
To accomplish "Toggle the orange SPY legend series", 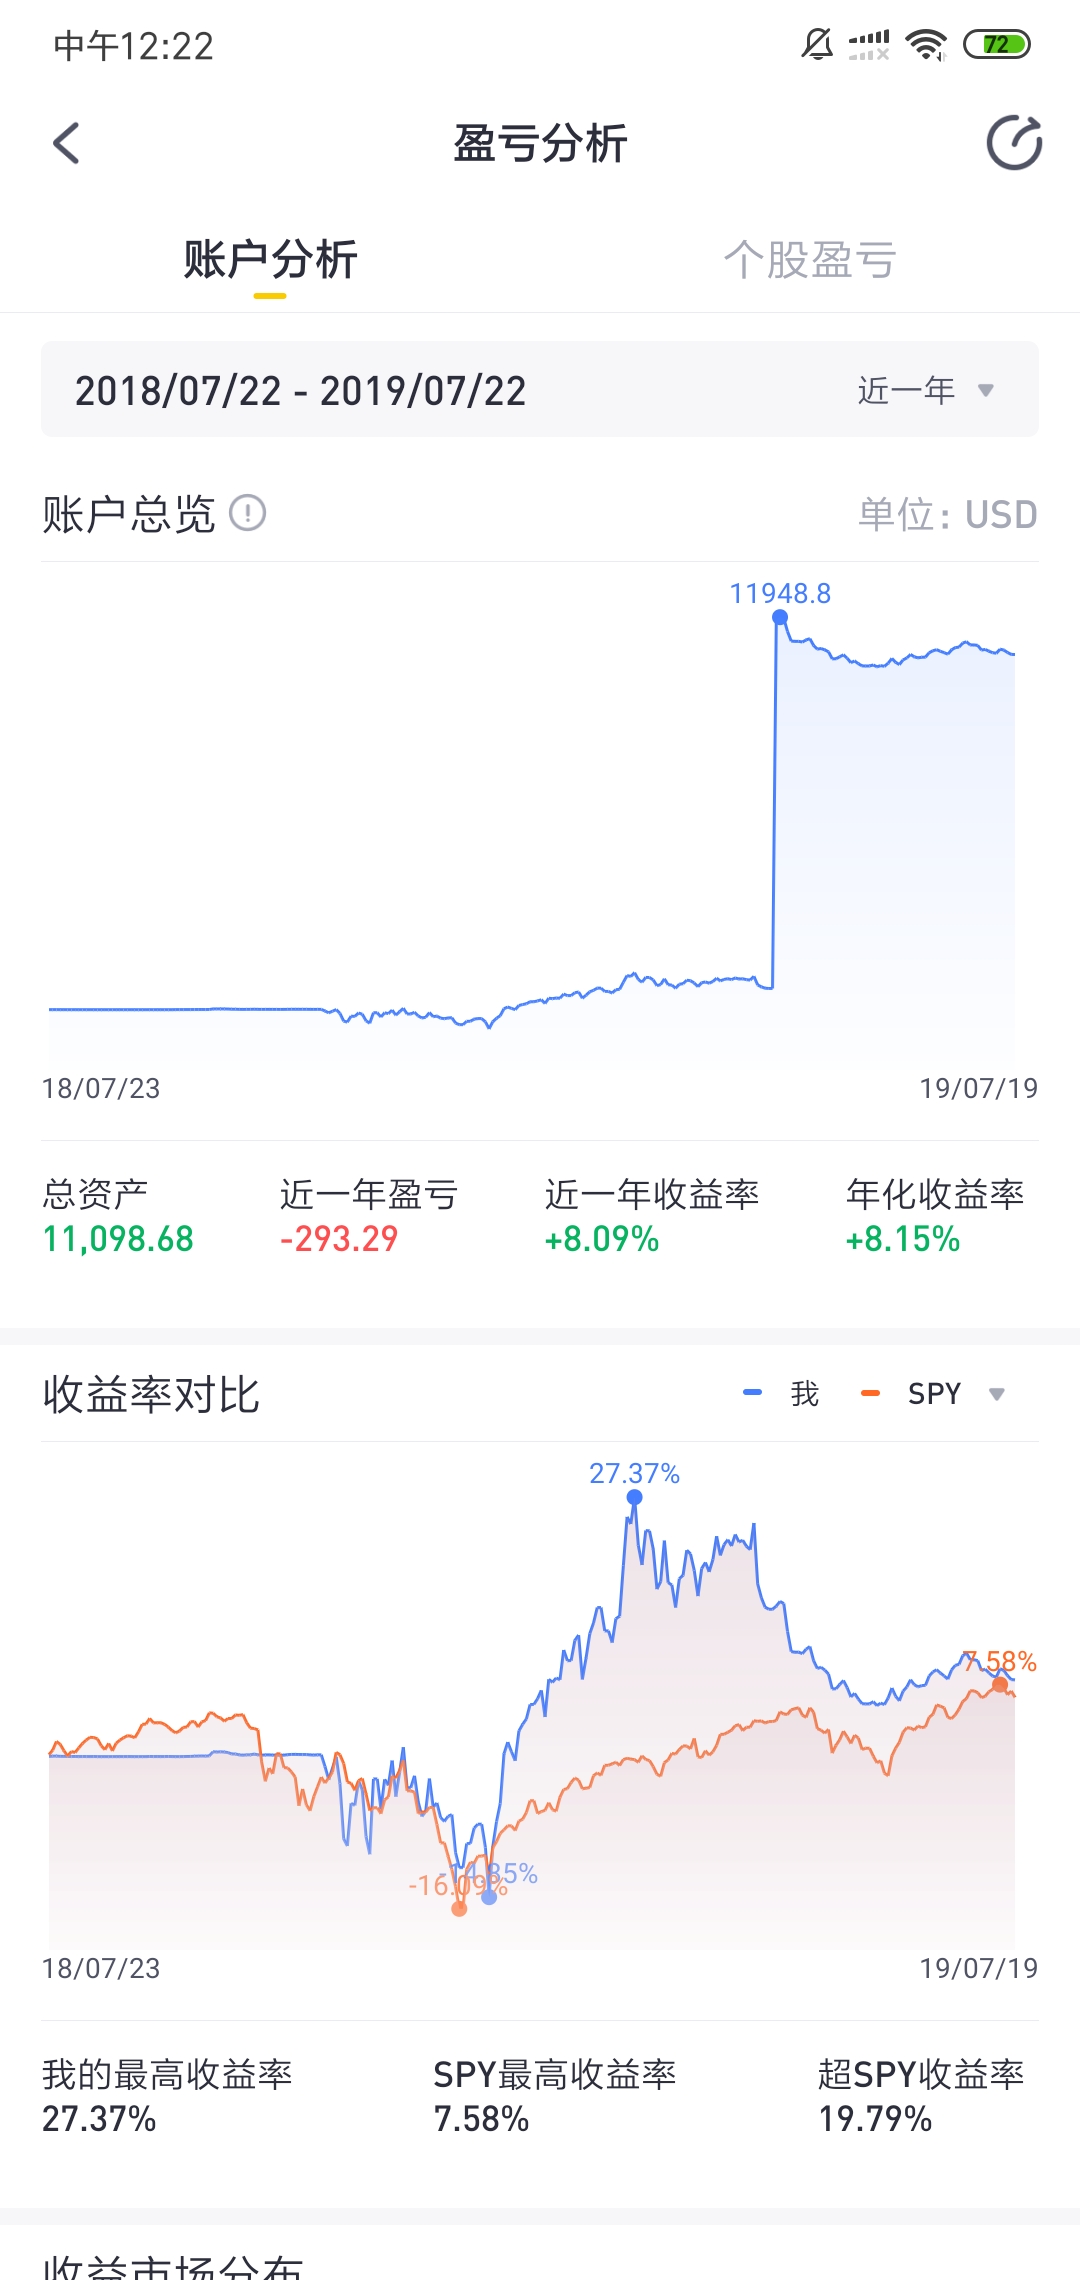I will pos(911,1393).
